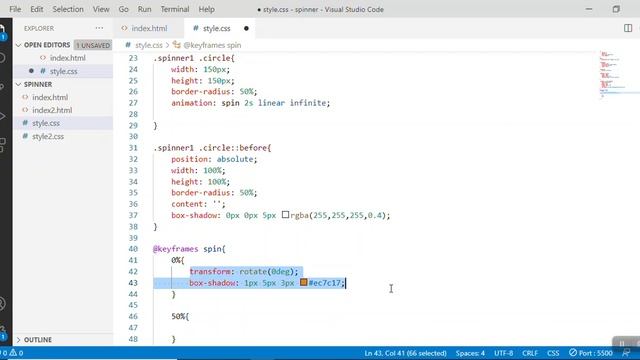Click the Ln 43, Col 41 status item
Viewport: 640px width, 360px height.
pyautogui.click(x=405, y=353)
